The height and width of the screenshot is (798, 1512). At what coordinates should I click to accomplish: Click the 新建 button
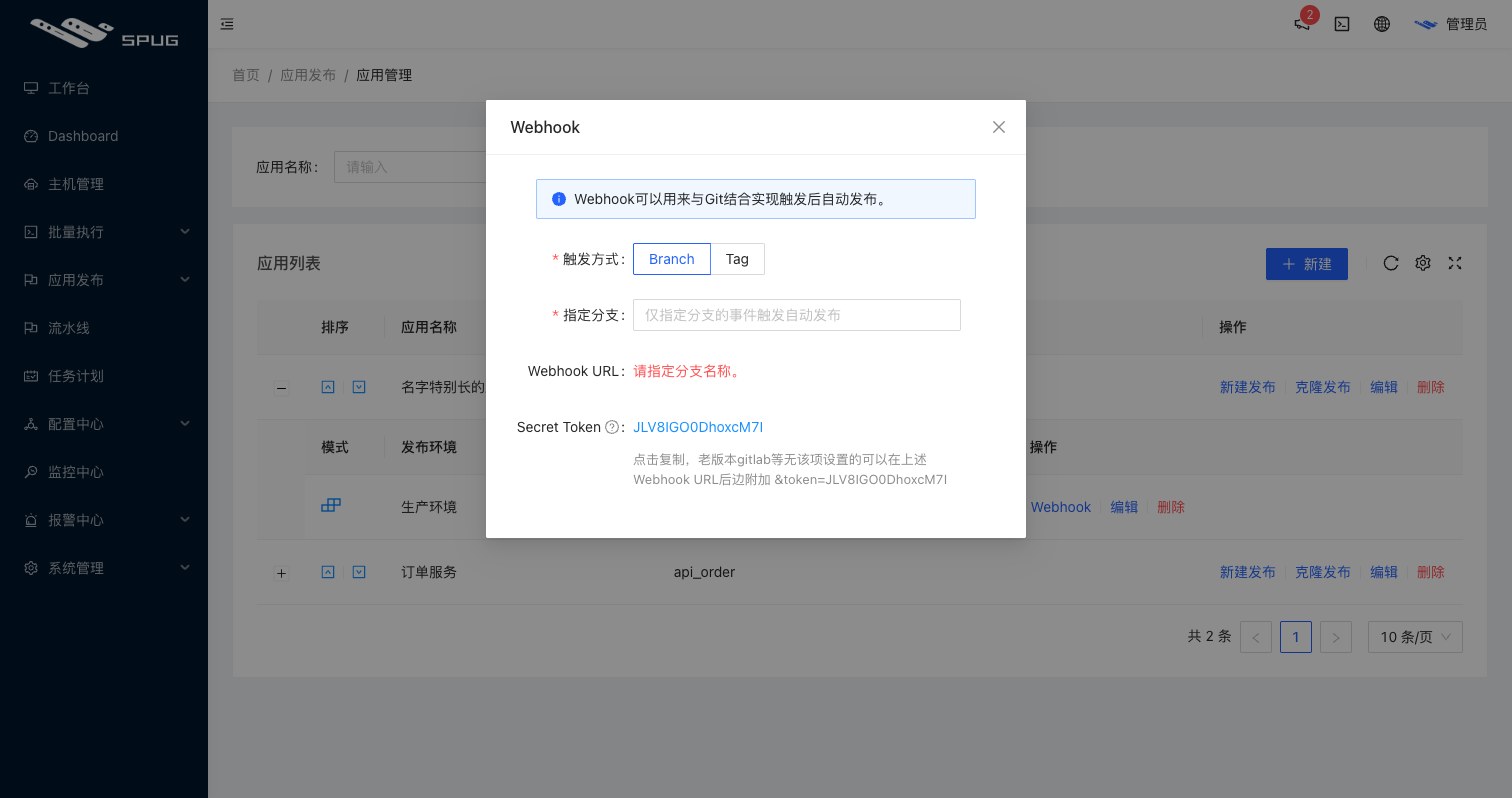[1307, 264]
